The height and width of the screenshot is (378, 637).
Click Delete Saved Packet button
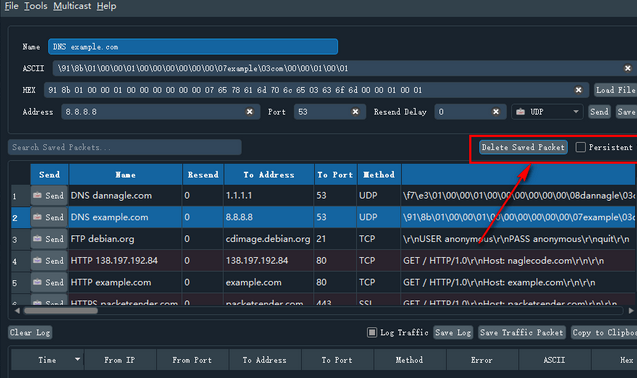coord(523,147)
